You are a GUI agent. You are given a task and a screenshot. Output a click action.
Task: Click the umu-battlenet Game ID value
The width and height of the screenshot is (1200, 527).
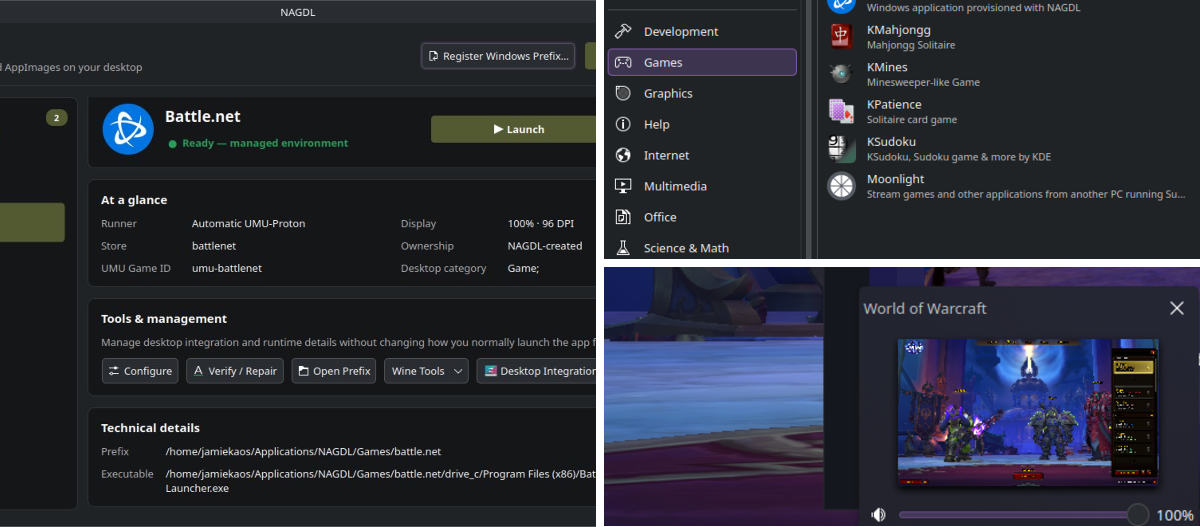coord(227,268)
